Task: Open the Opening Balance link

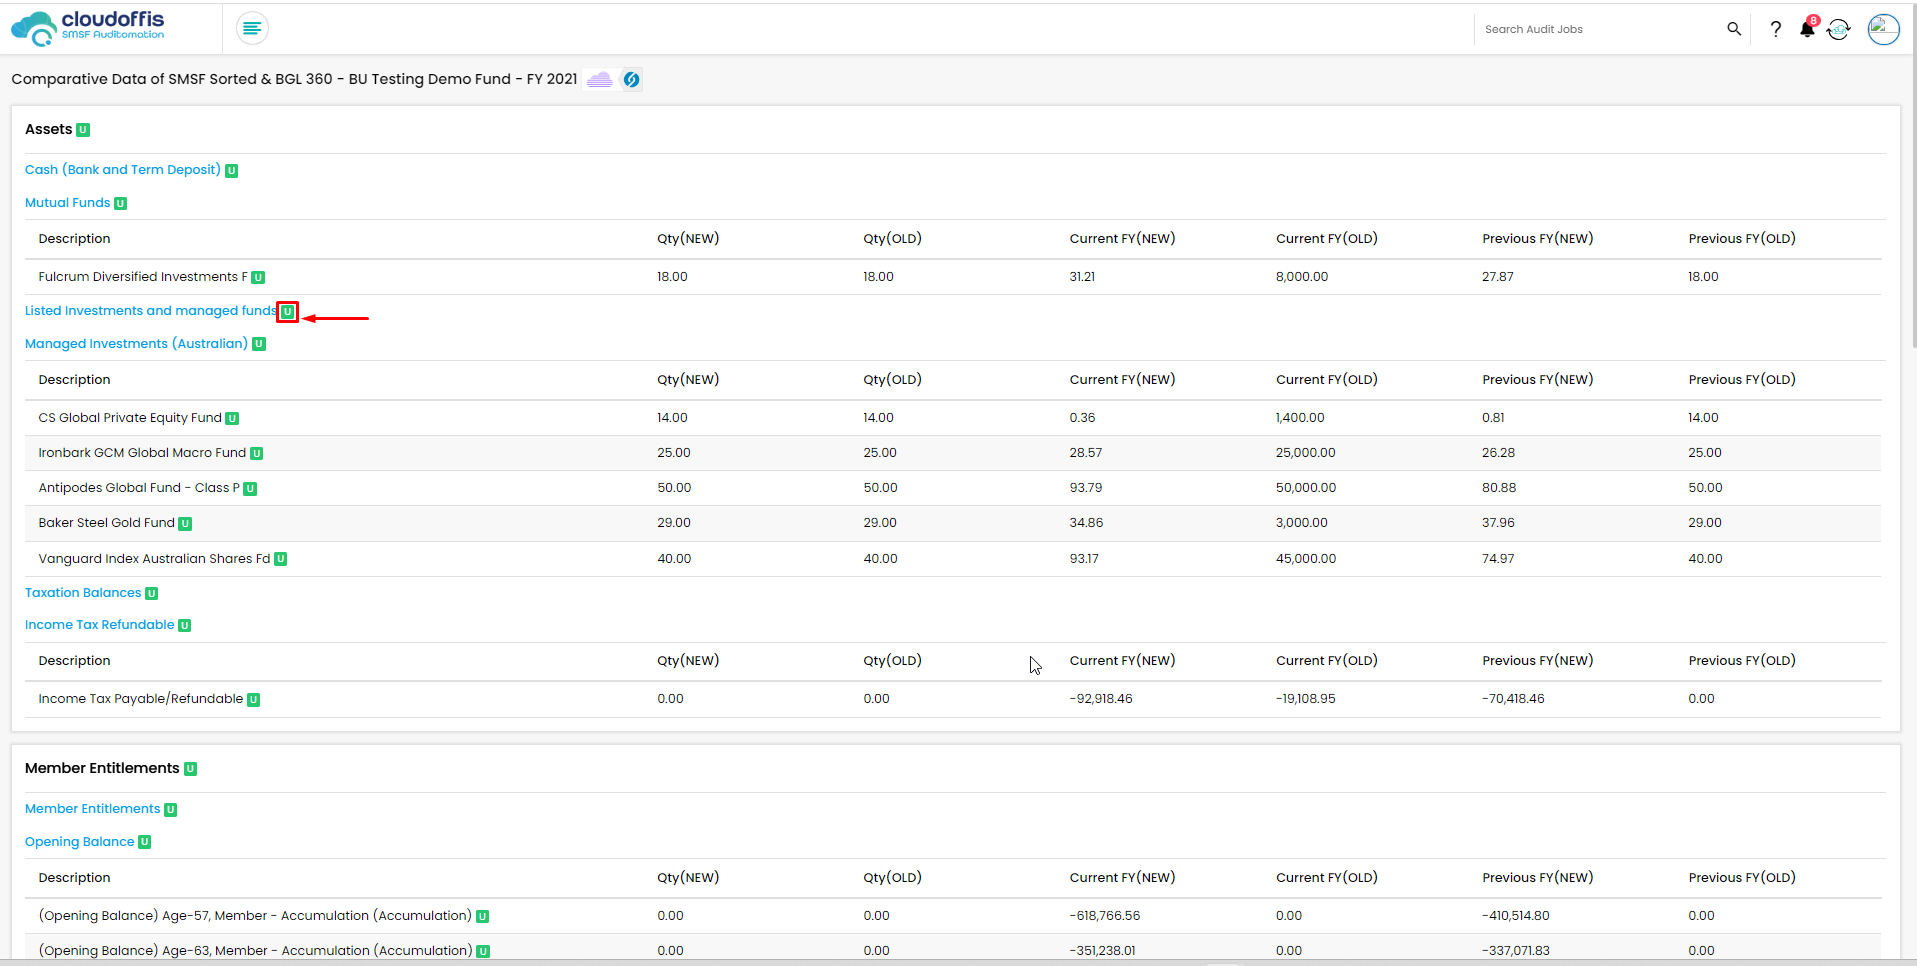Action: [80, 842]
